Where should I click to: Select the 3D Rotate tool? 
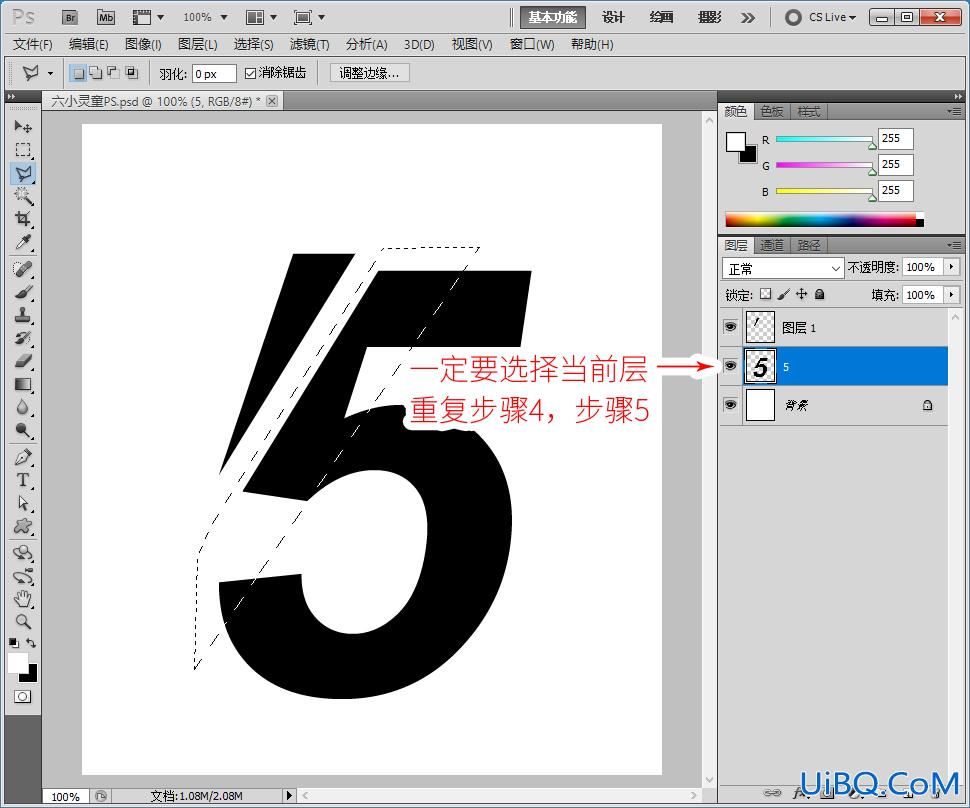tap(23, 553)
